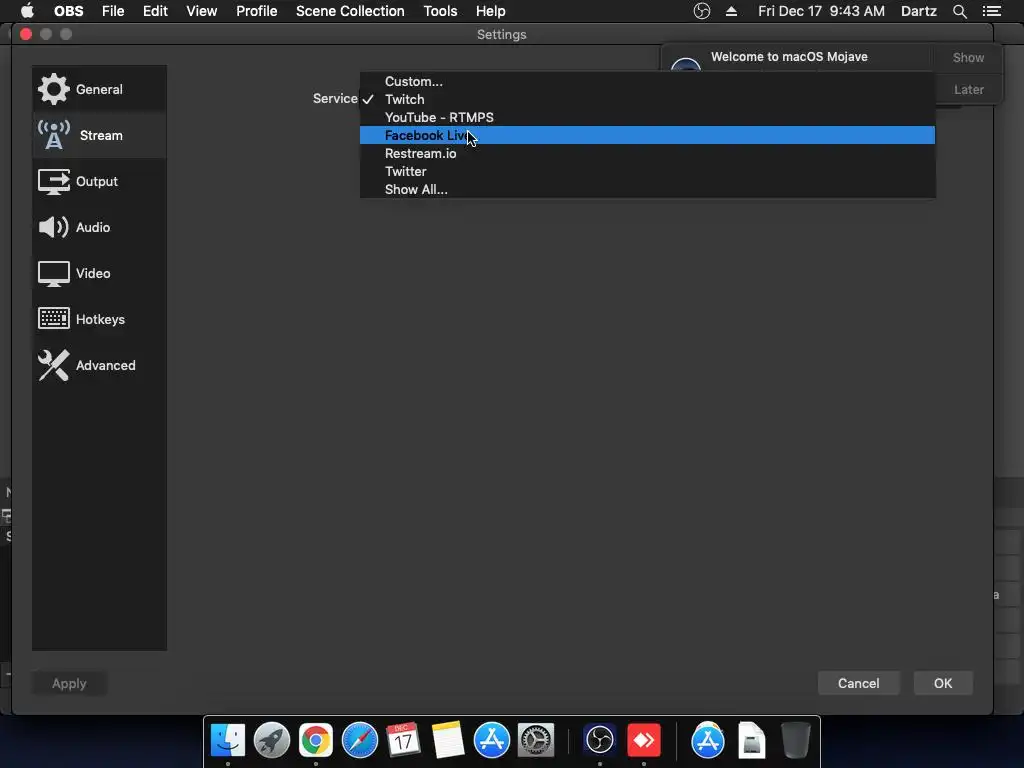Screen dimensions: 1024x768
Task: Switch to OBS icon in Dock
Action: point(600,740)
